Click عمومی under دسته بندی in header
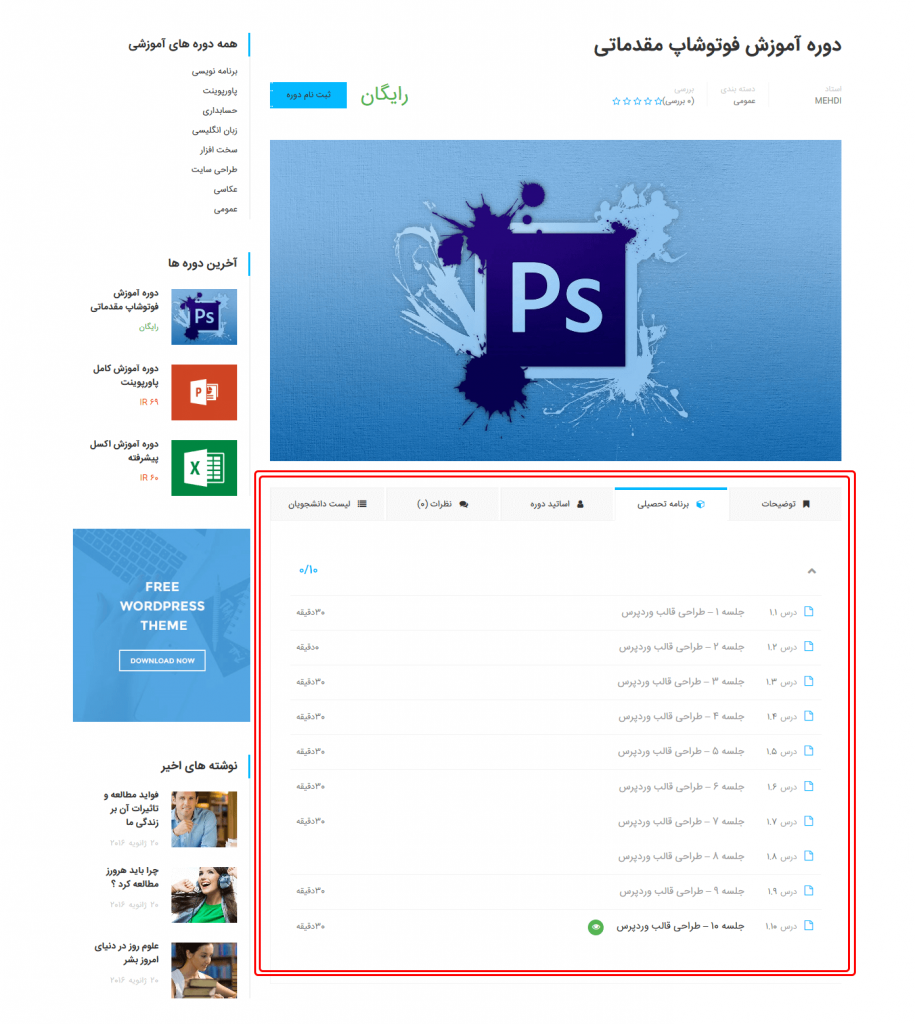The image size is (915, 1024). [744, 101]
